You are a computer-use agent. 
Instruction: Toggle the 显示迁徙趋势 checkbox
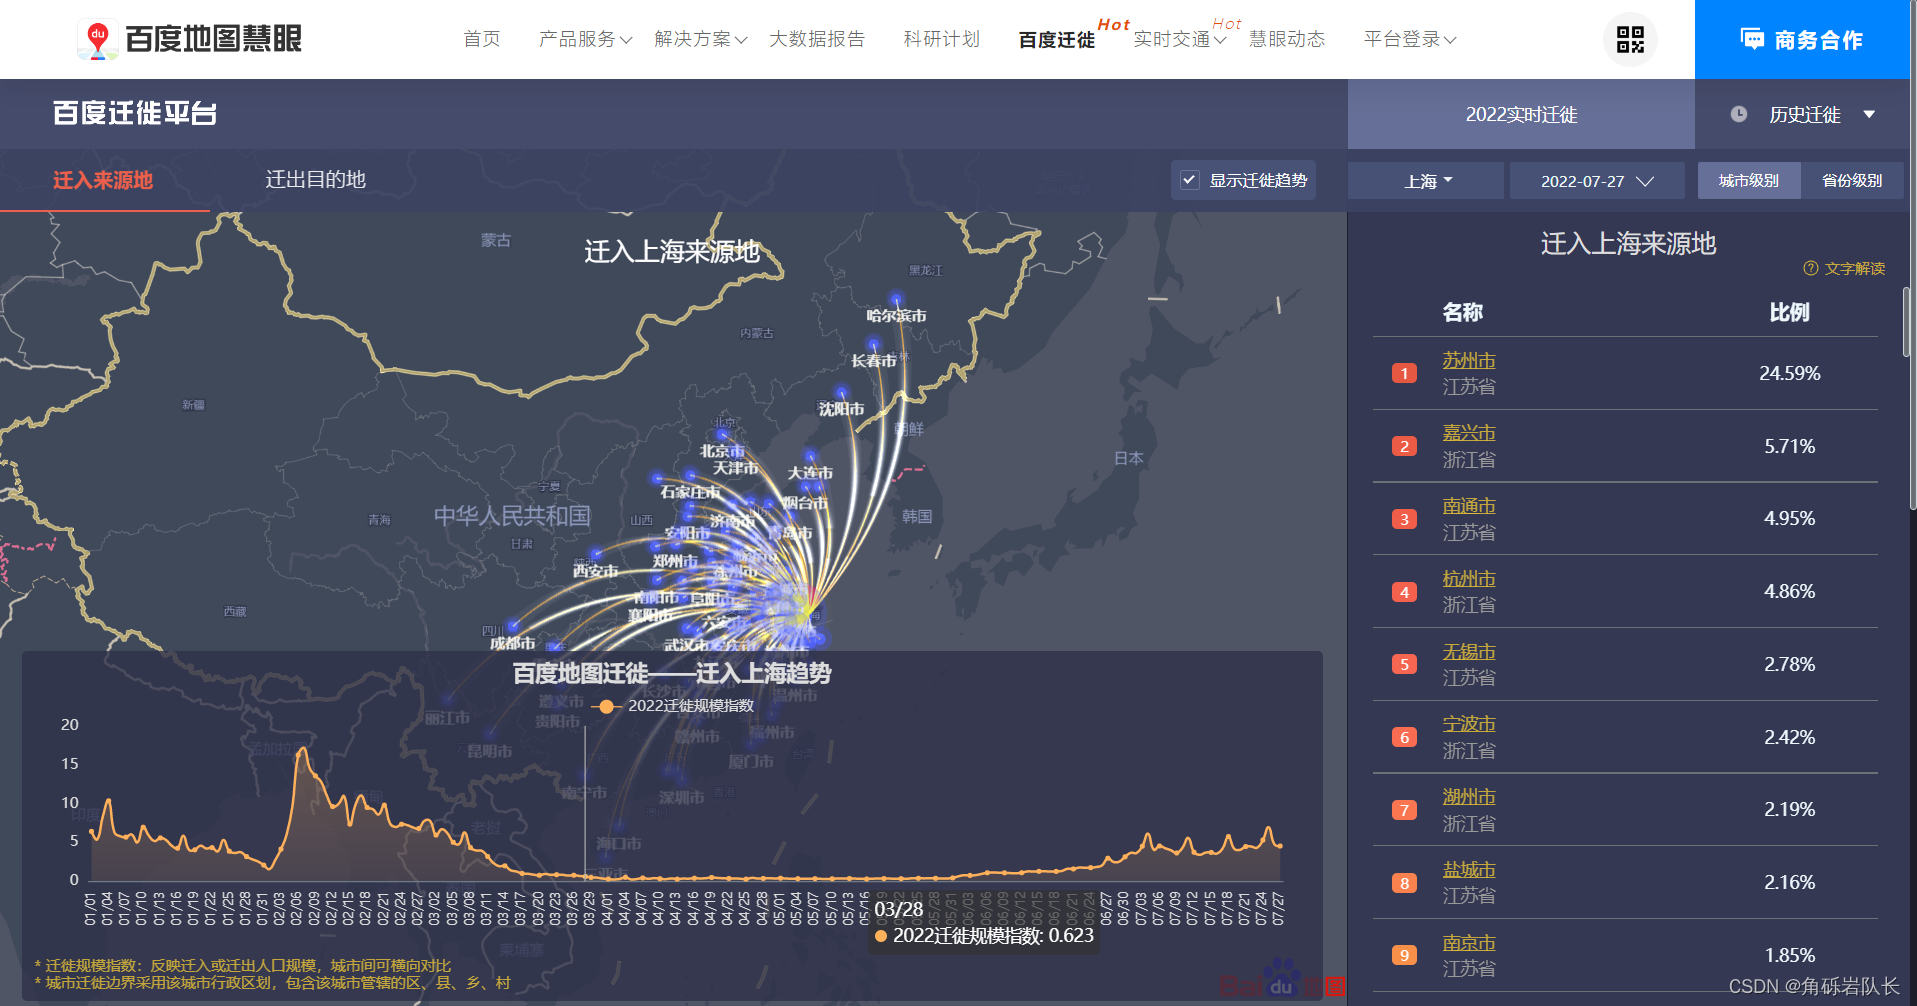[x=1189, y=180]
